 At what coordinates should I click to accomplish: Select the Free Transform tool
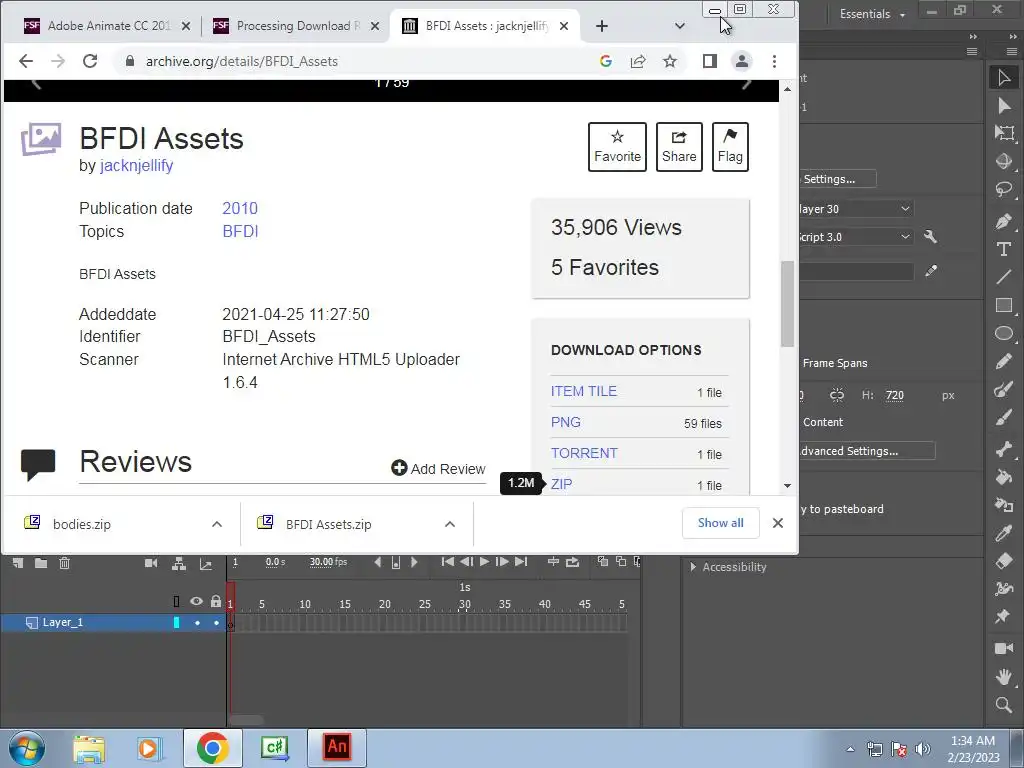pyautogui.click(x=1004, y=133)
